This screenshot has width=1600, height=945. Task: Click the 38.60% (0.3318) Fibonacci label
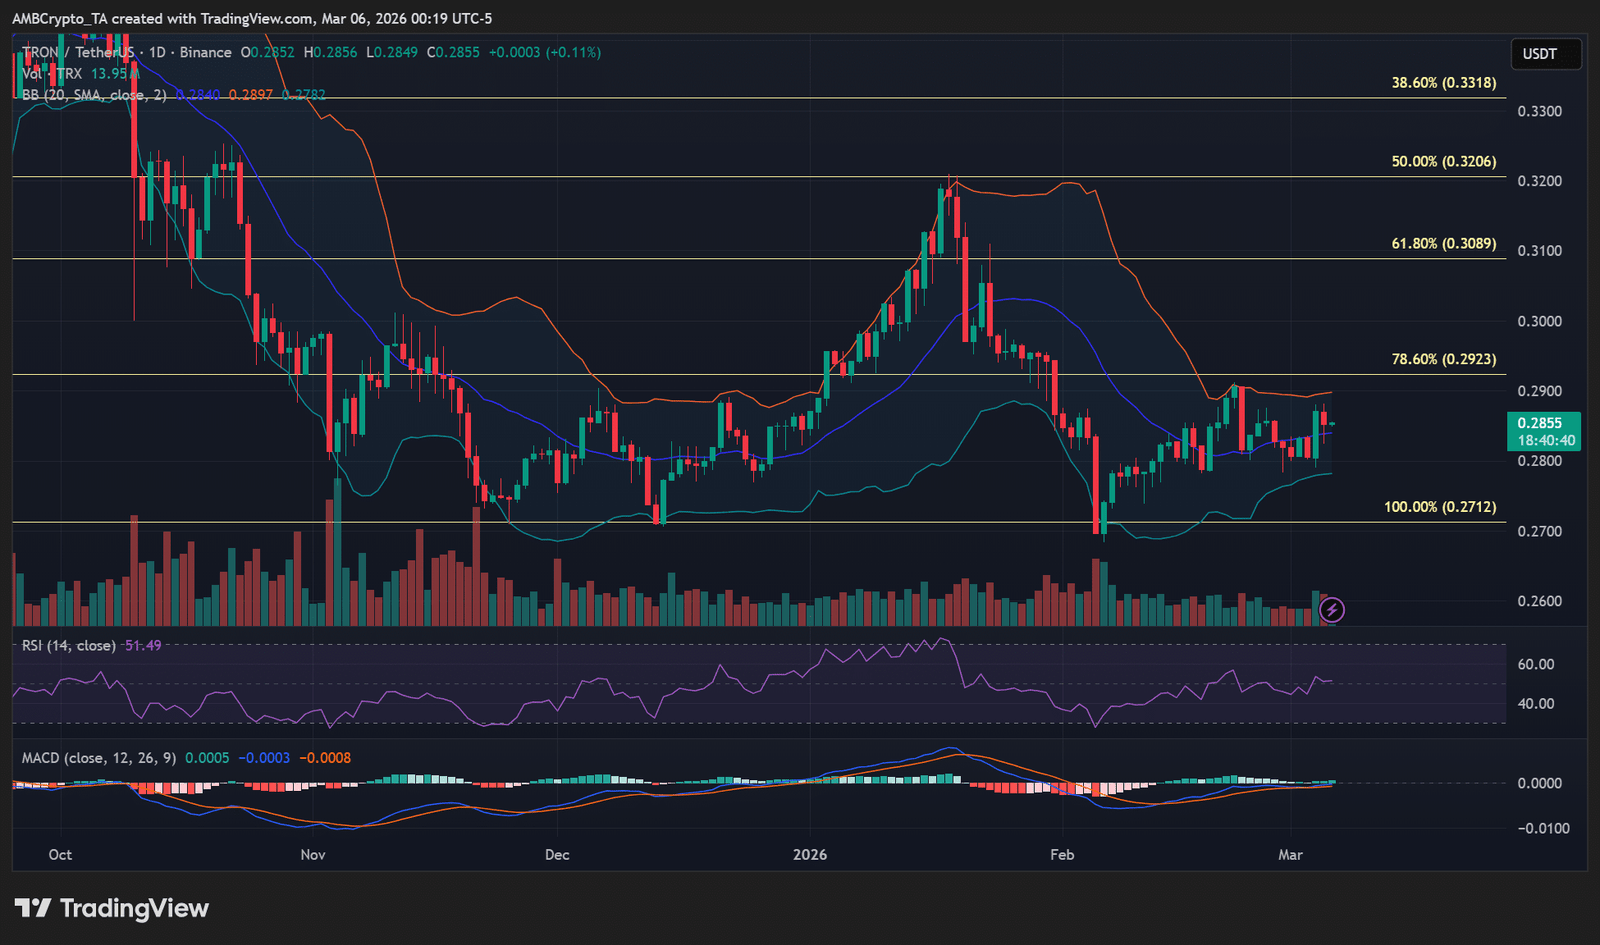coord(1443,83)
